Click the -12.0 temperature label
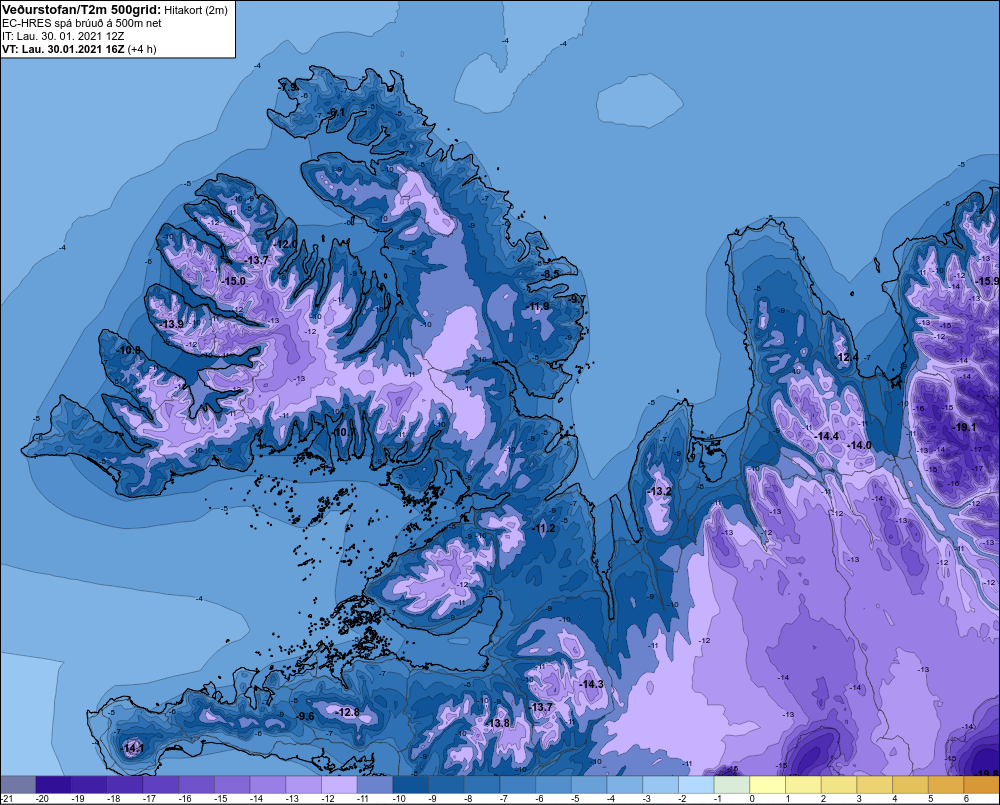1000x805 pixels. point(285,244)
